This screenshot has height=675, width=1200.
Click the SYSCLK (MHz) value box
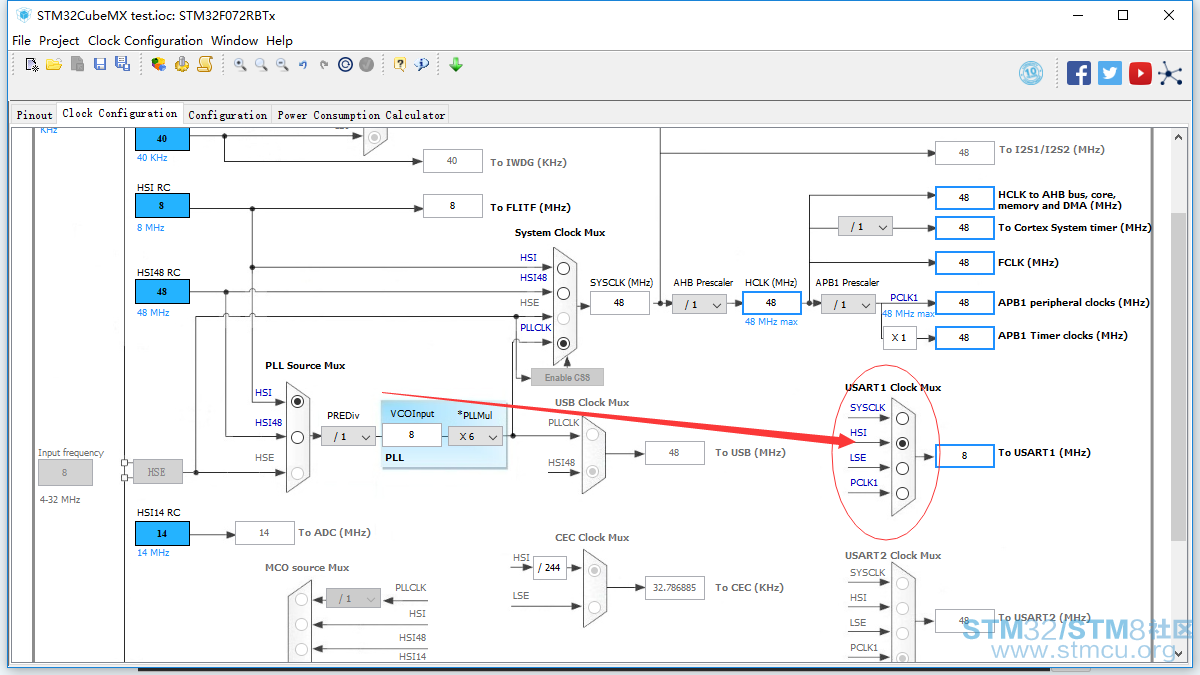(619, 303)
